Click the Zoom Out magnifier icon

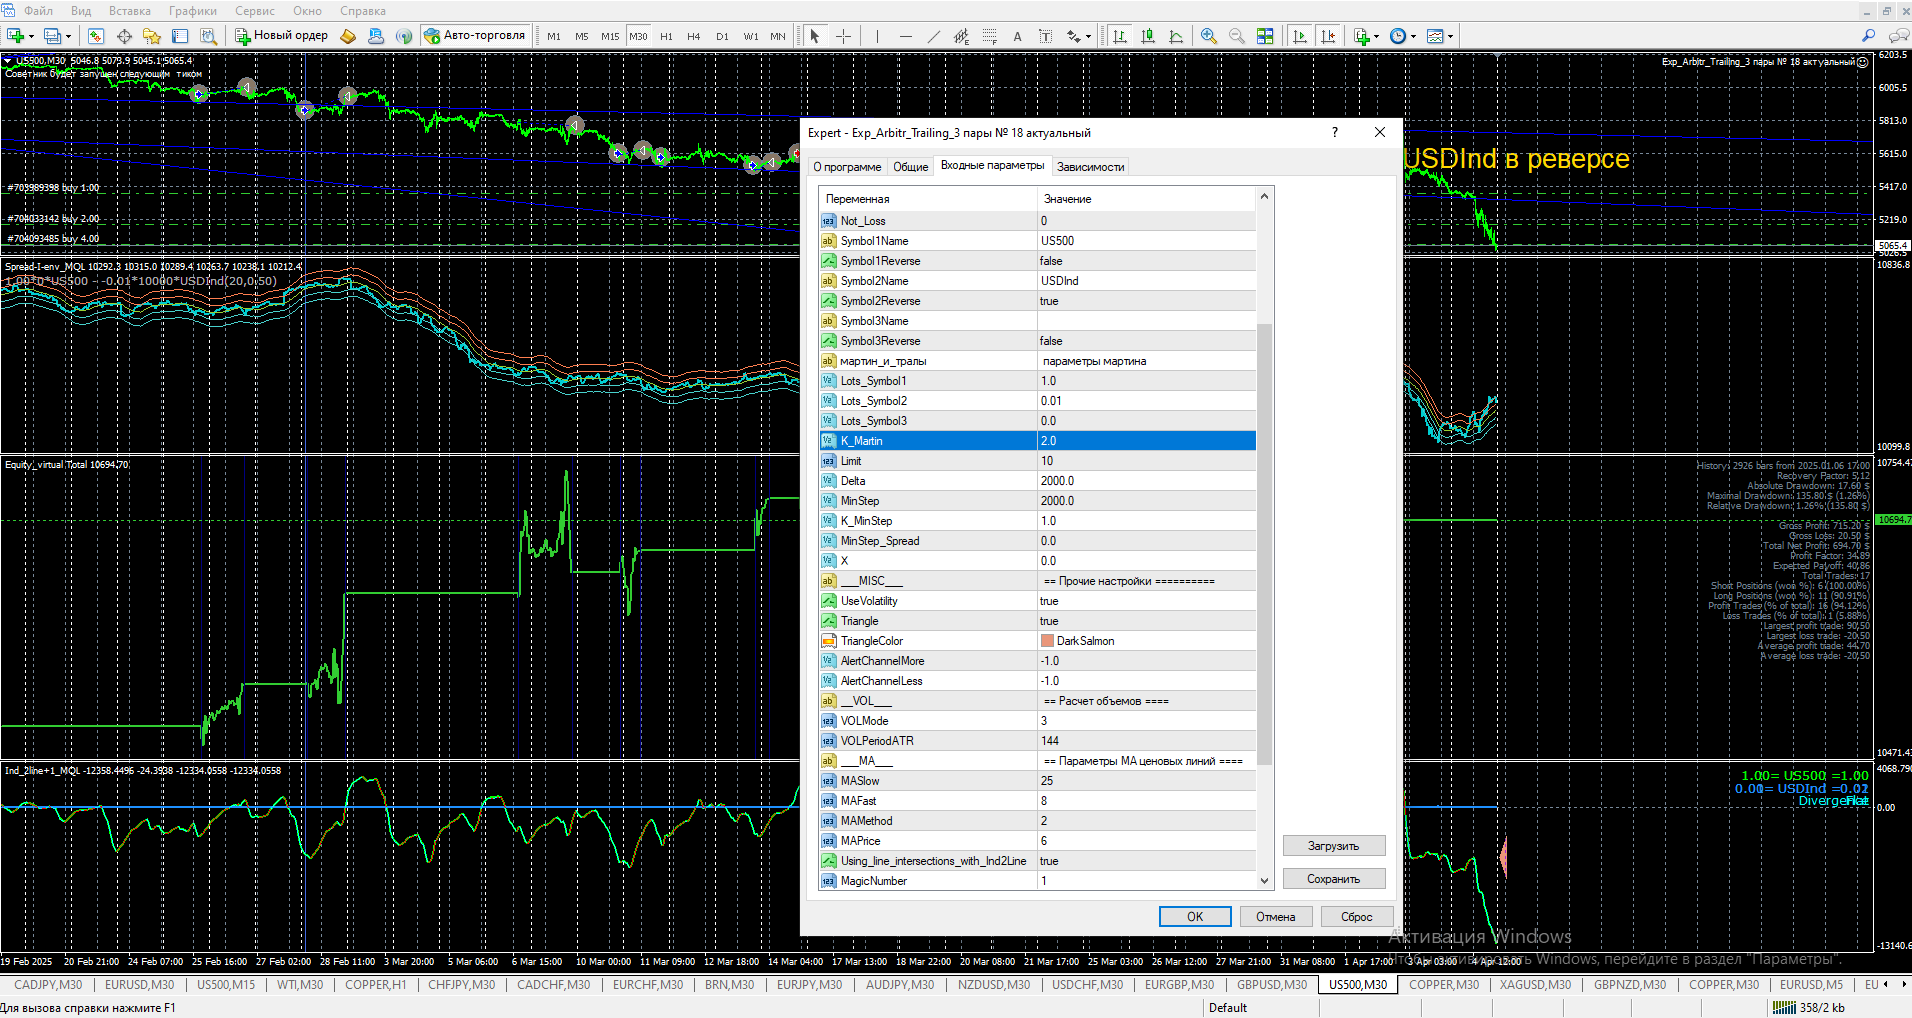pyautogui.click(x=1237, y=36)
